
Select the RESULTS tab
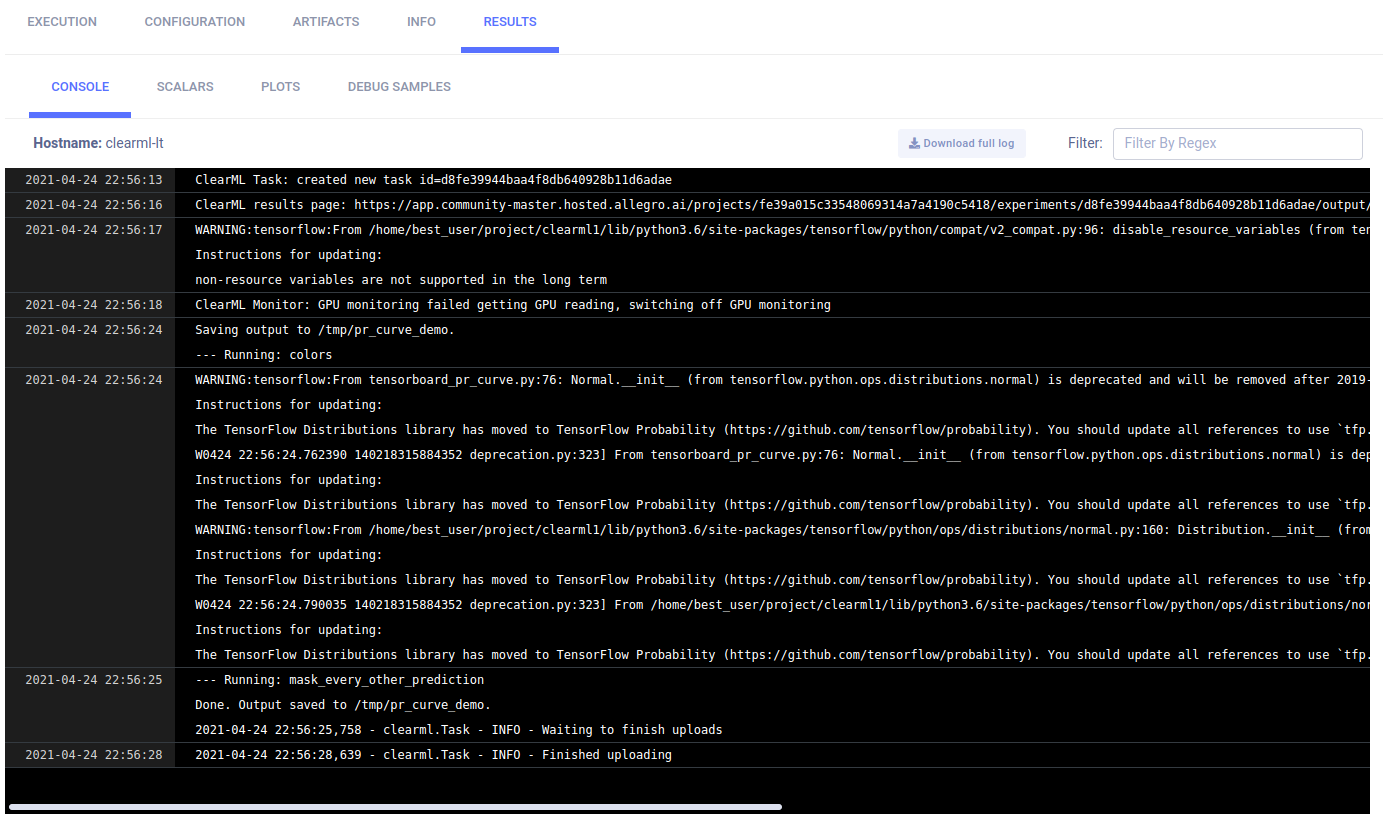510,22
